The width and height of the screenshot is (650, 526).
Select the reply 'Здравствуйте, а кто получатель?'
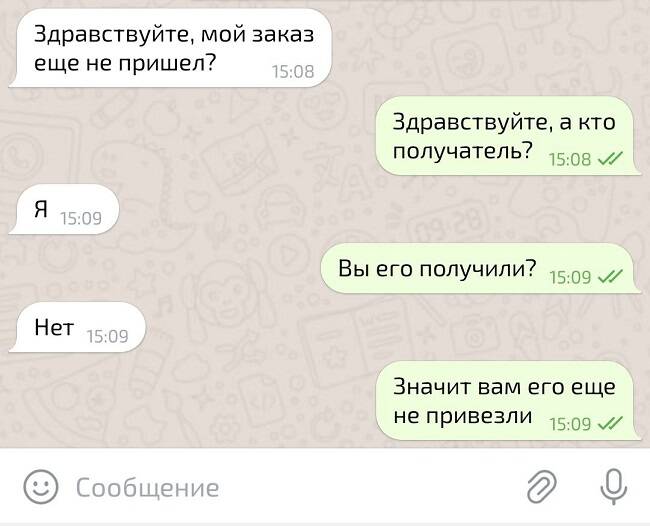[508, 136]
